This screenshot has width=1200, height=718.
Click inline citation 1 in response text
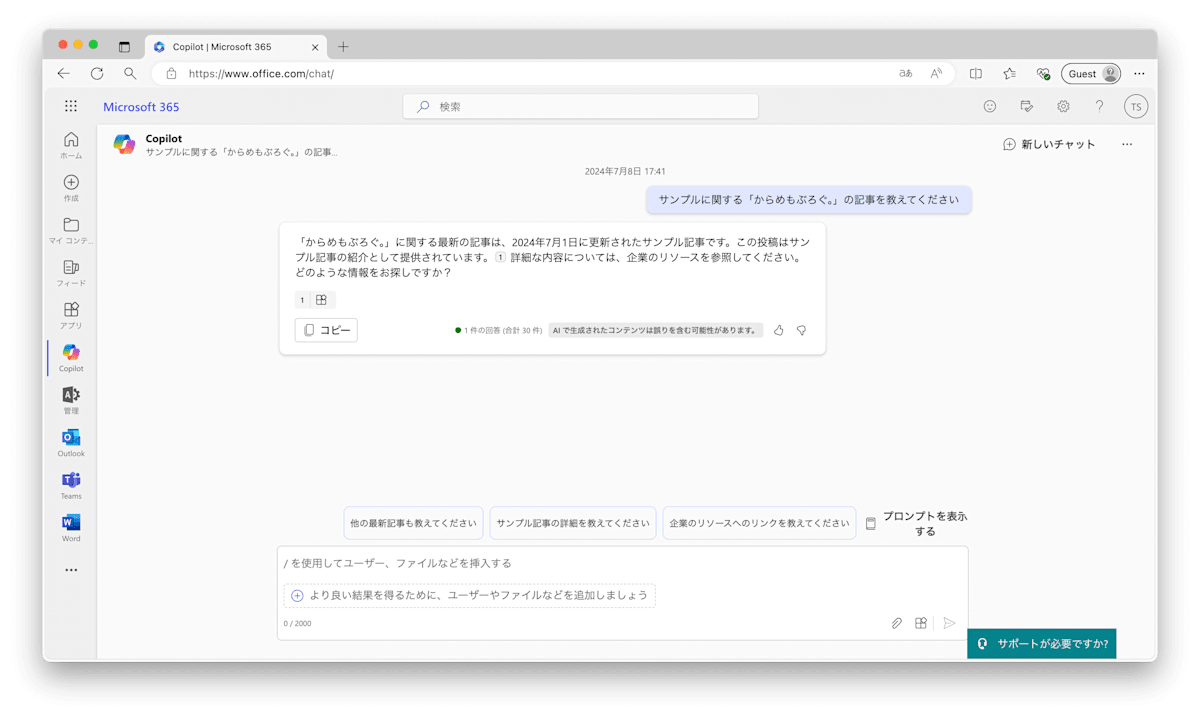500,257
